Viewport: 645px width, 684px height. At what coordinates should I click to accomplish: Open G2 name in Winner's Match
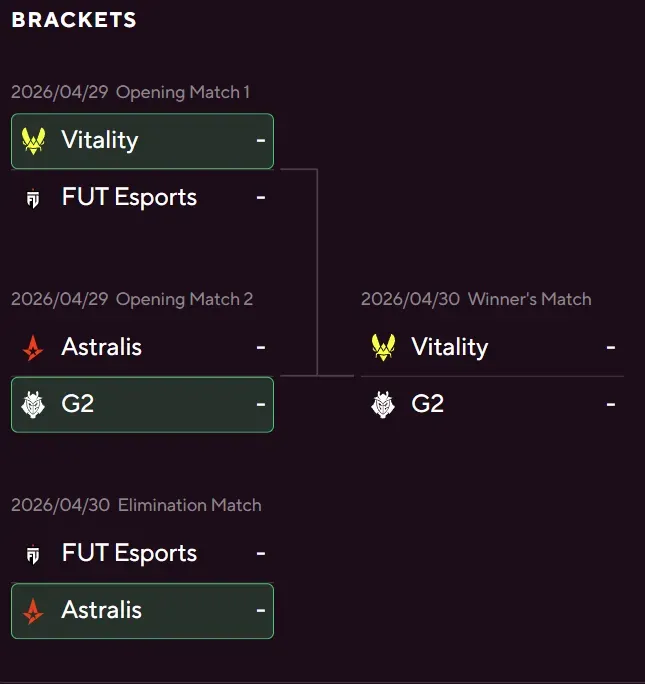428,404
